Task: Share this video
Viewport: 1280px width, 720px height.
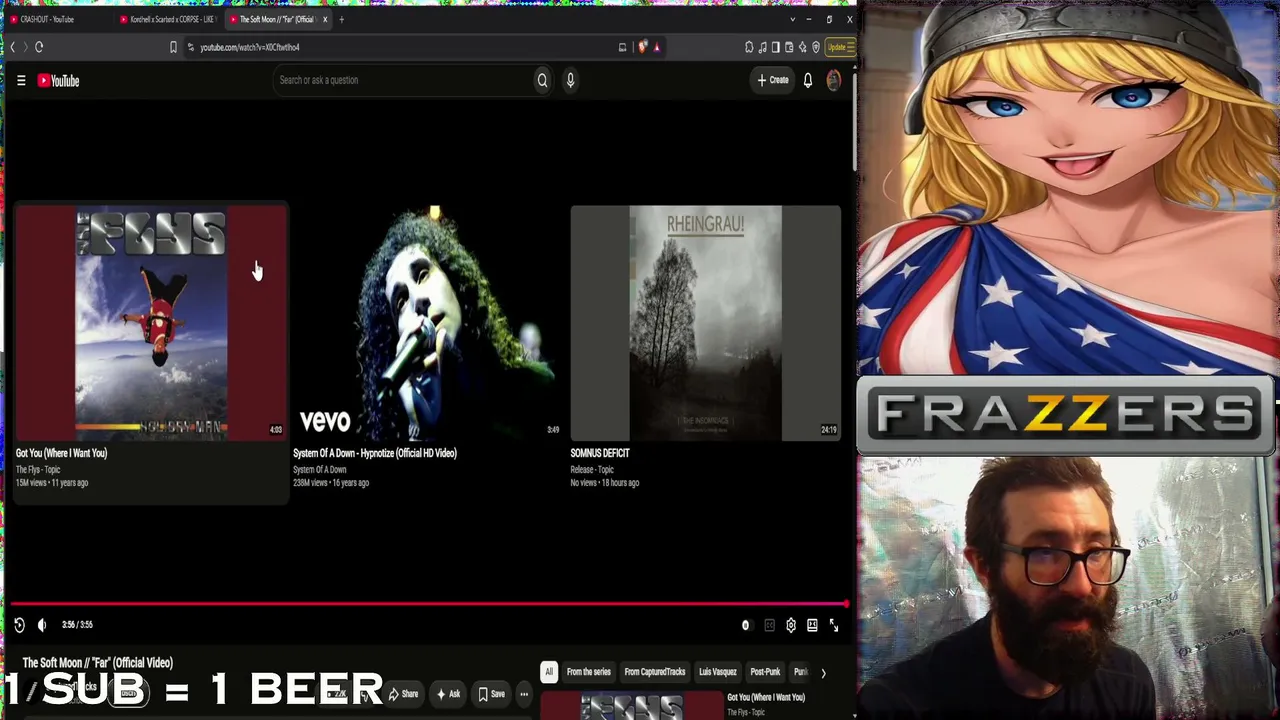Action: pos(403,694)
